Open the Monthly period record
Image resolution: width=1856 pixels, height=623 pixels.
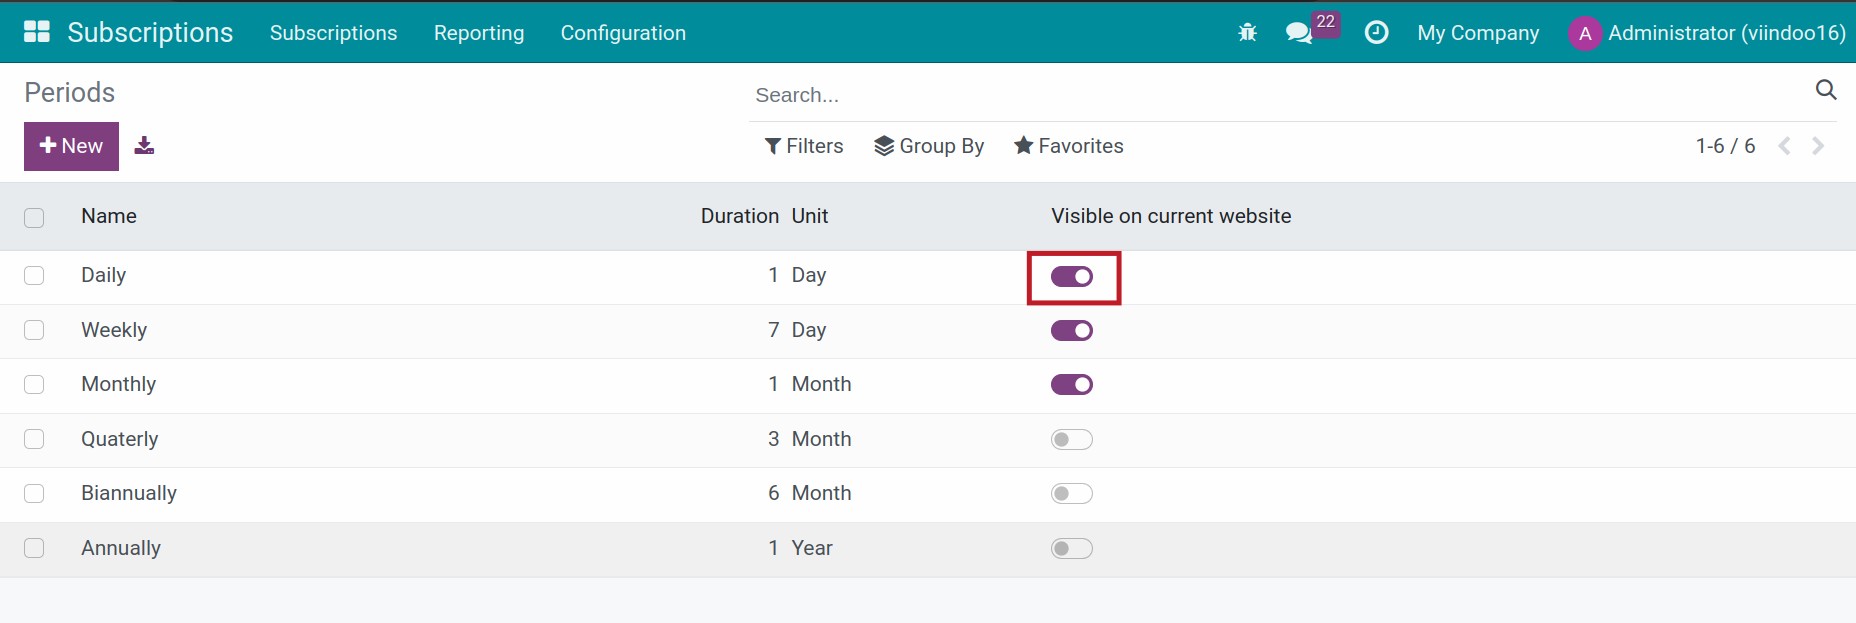118,384
